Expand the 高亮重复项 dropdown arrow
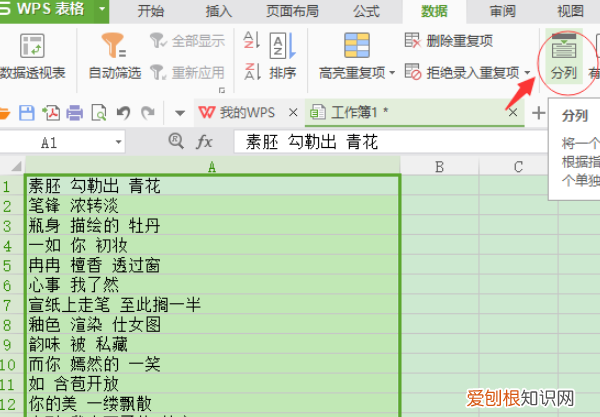The image size is (600, 417). 392,72
